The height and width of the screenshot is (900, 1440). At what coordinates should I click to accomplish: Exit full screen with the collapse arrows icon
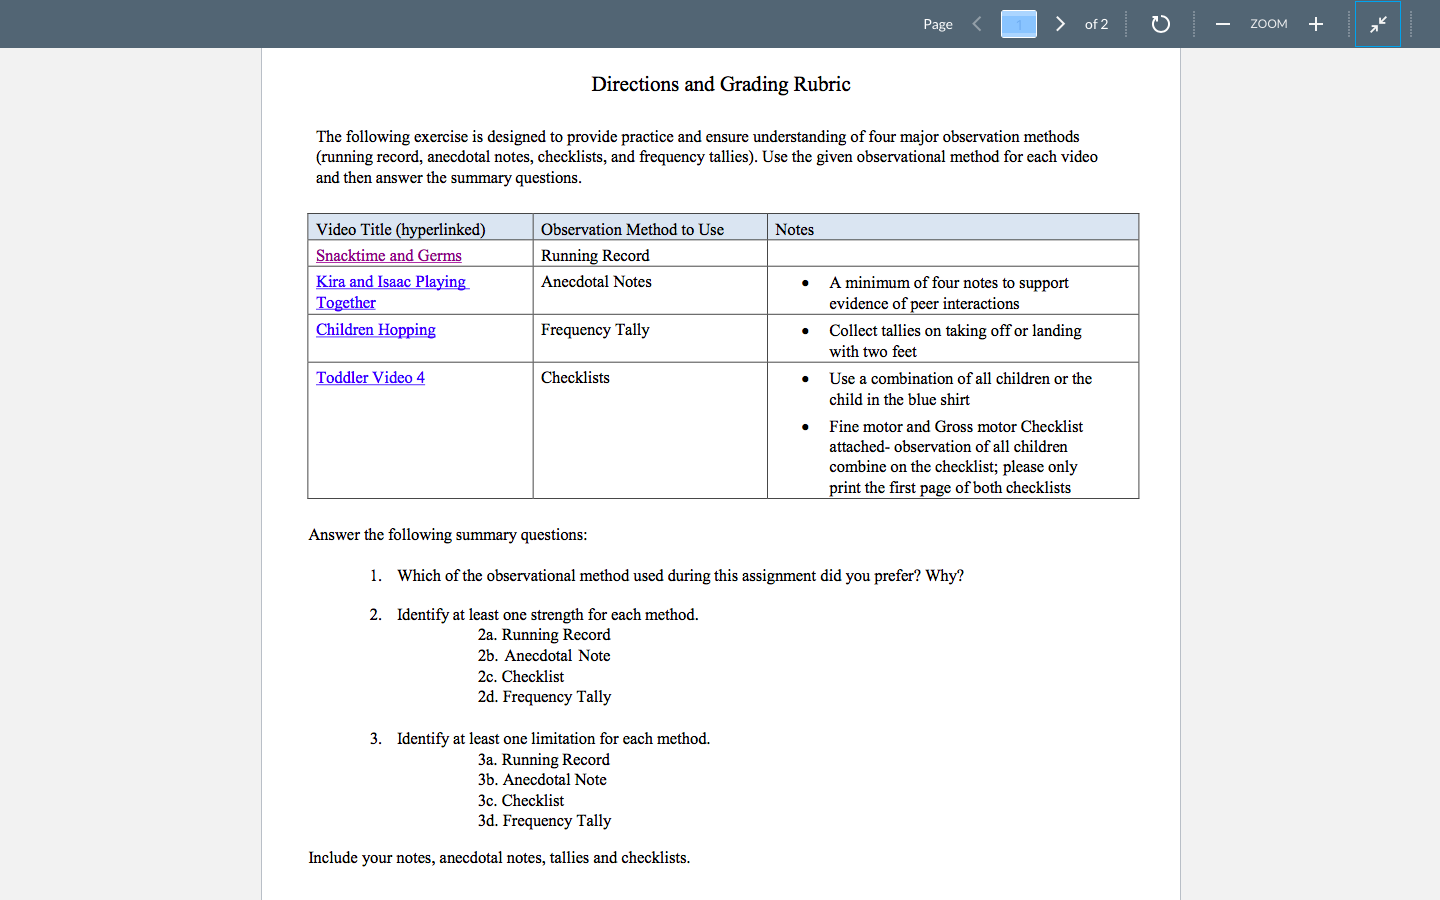click(1378, 24)
